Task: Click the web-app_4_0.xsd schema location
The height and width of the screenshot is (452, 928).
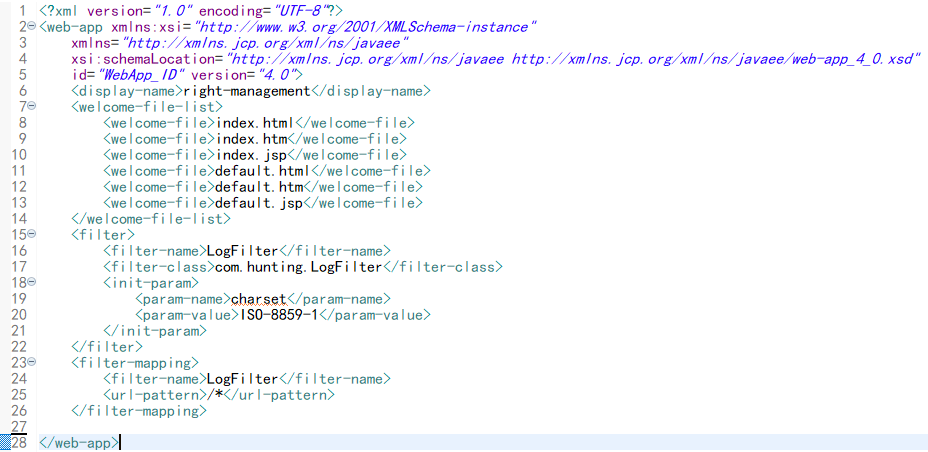Action: click(716, 59)
